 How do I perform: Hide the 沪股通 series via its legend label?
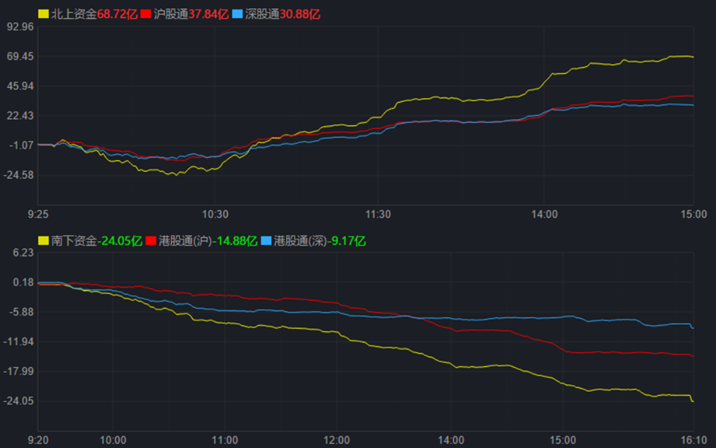[x=171, y=15]
